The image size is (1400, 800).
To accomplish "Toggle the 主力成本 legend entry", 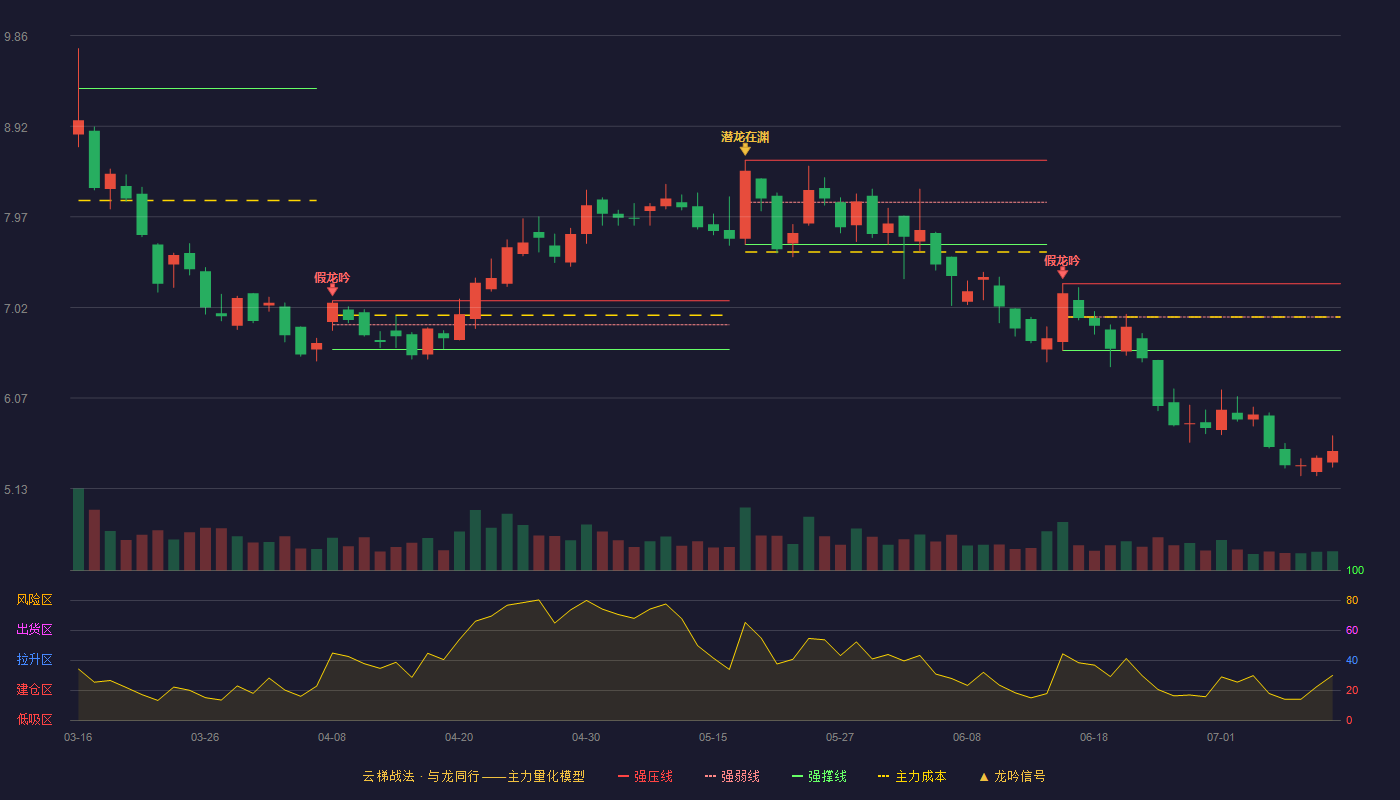I will [x=912, y=776].
